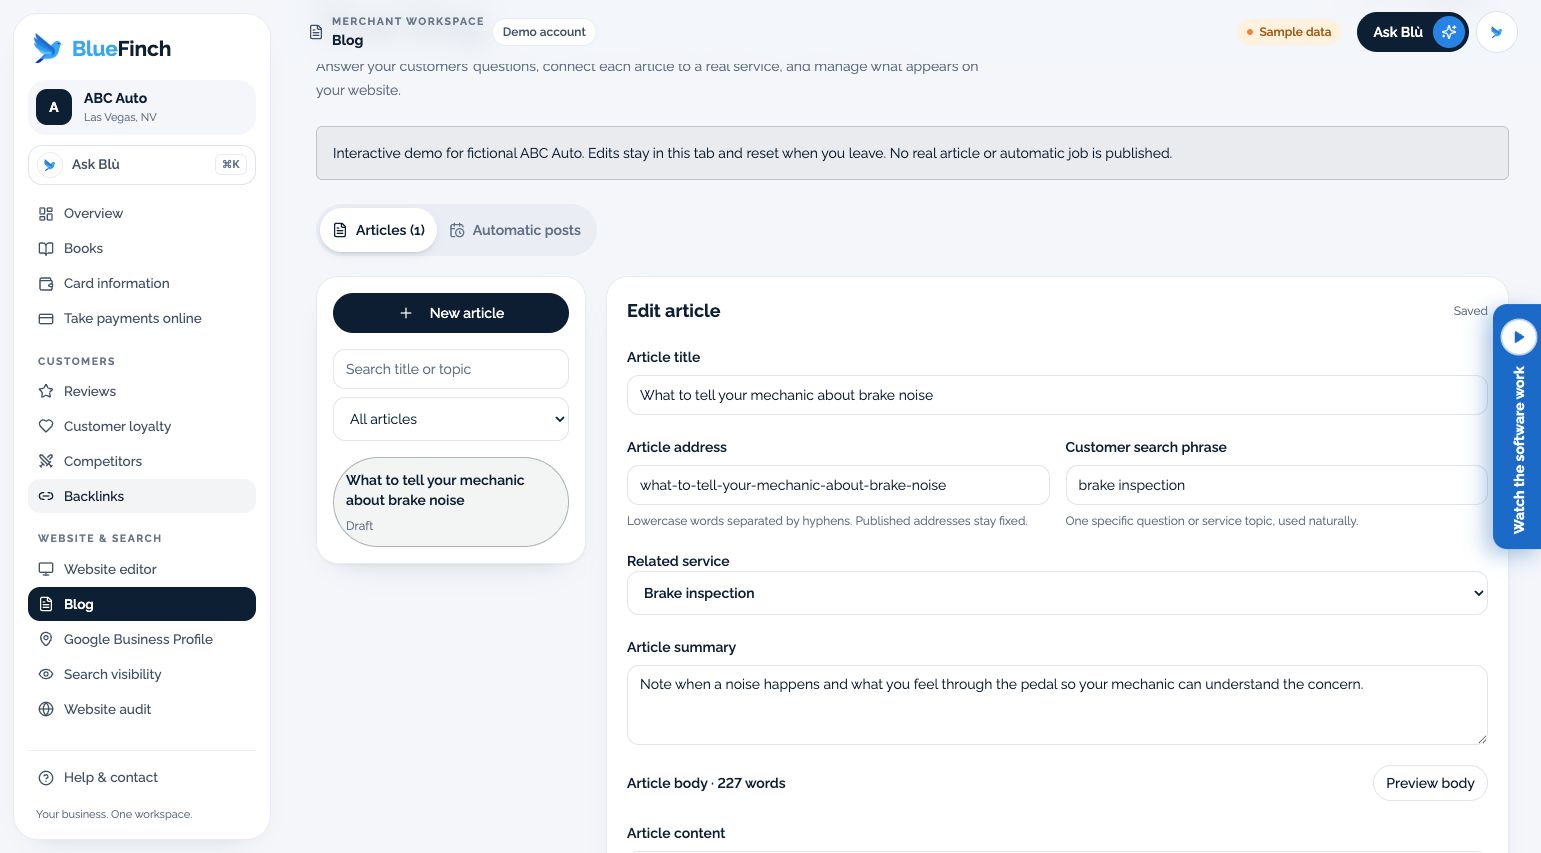Click the Take payments online card icon
1541x853 pixels.
tap(46, 318)
